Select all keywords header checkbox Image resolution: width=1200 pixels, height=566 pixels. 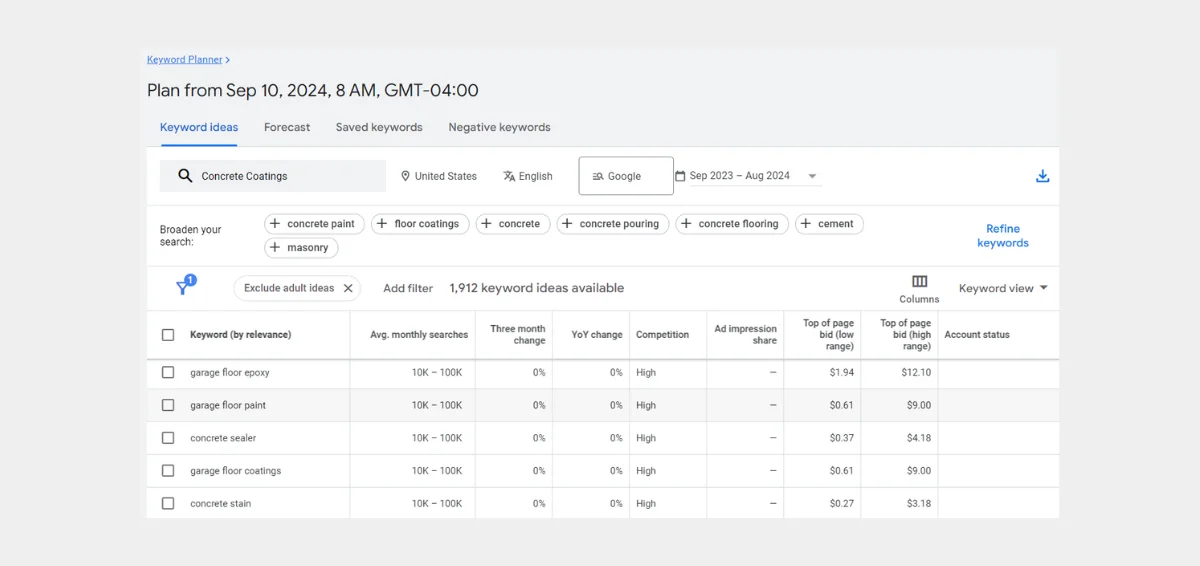click(x=168, y=335)
